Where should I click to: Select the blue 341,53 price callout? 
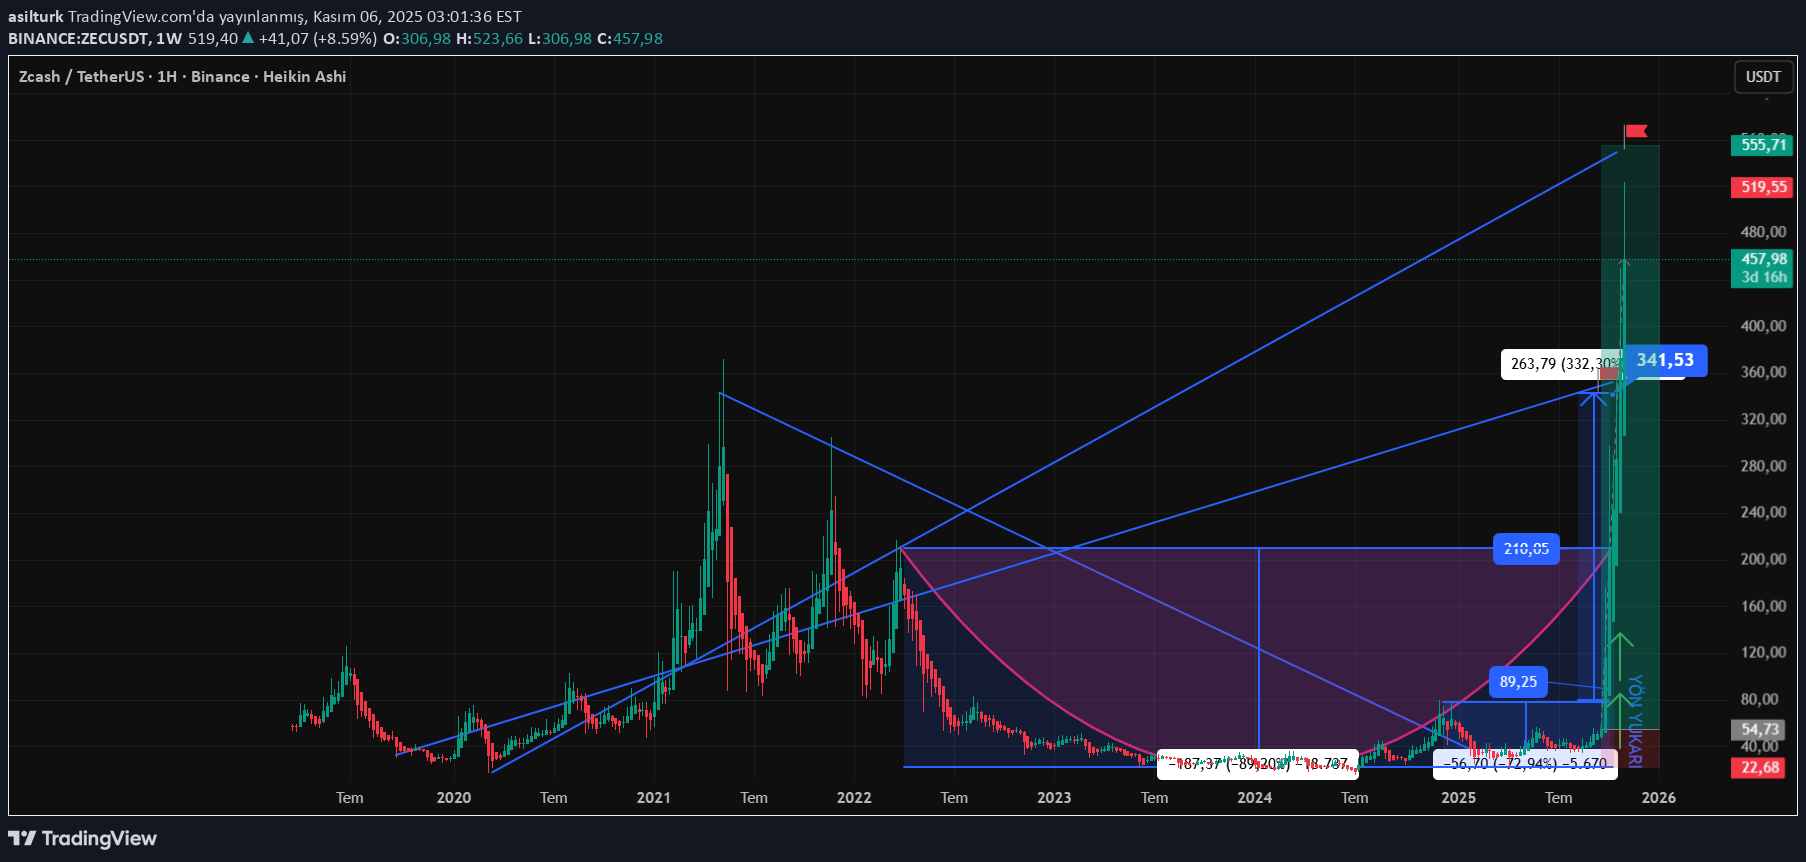click(x=1664, y=360)
